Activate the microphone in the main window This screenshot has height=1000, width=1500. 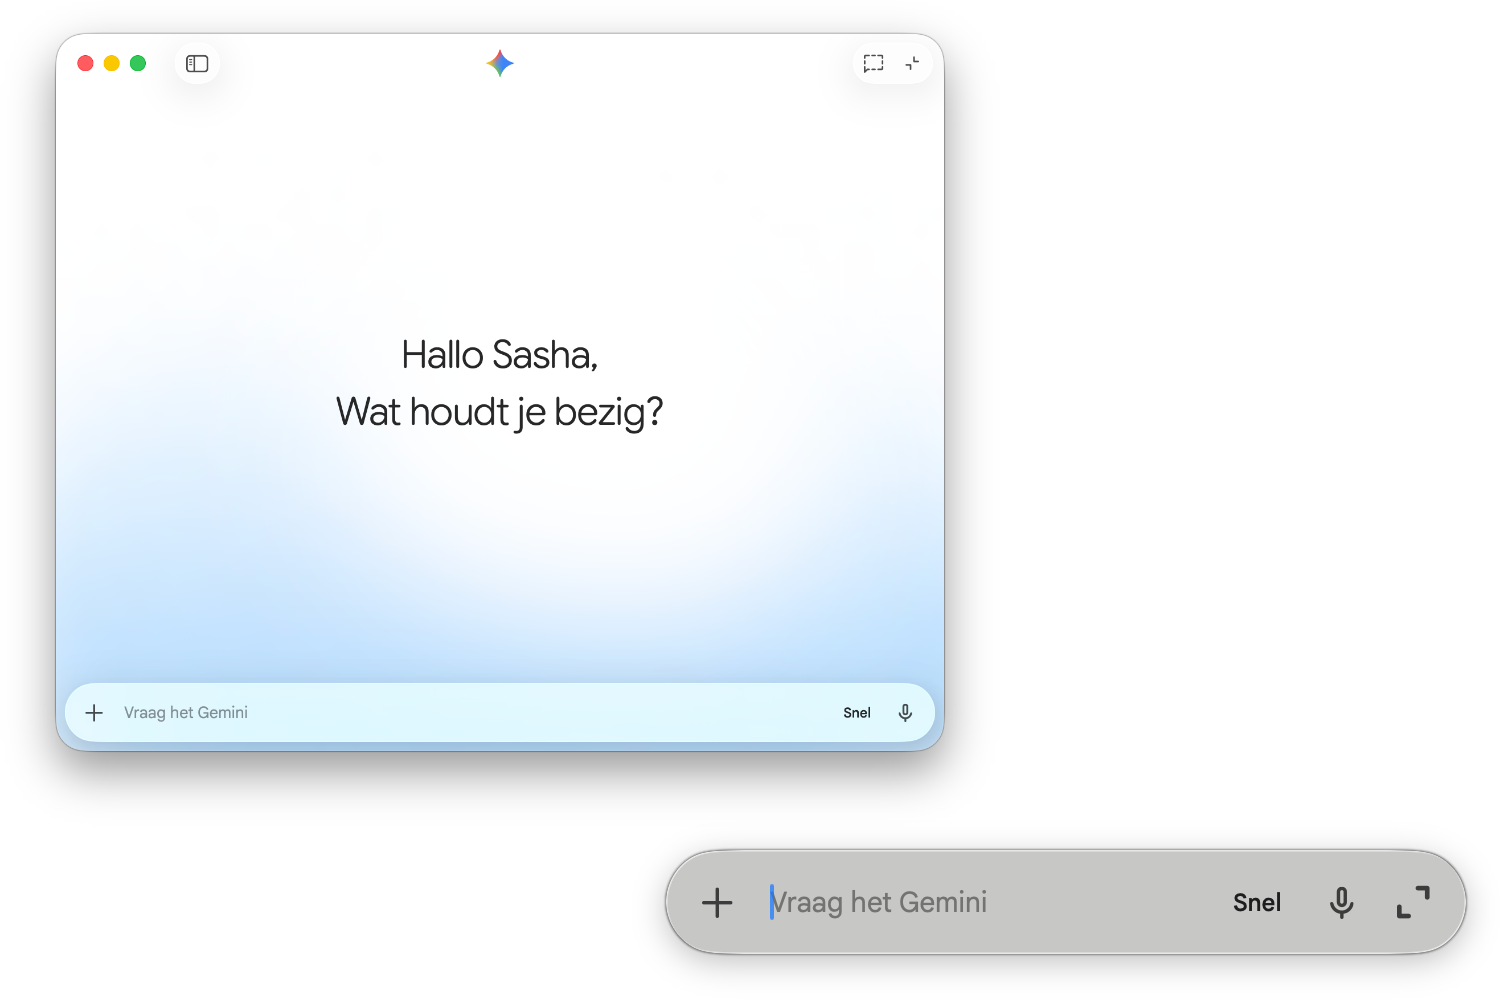click(x=905, y=713)
